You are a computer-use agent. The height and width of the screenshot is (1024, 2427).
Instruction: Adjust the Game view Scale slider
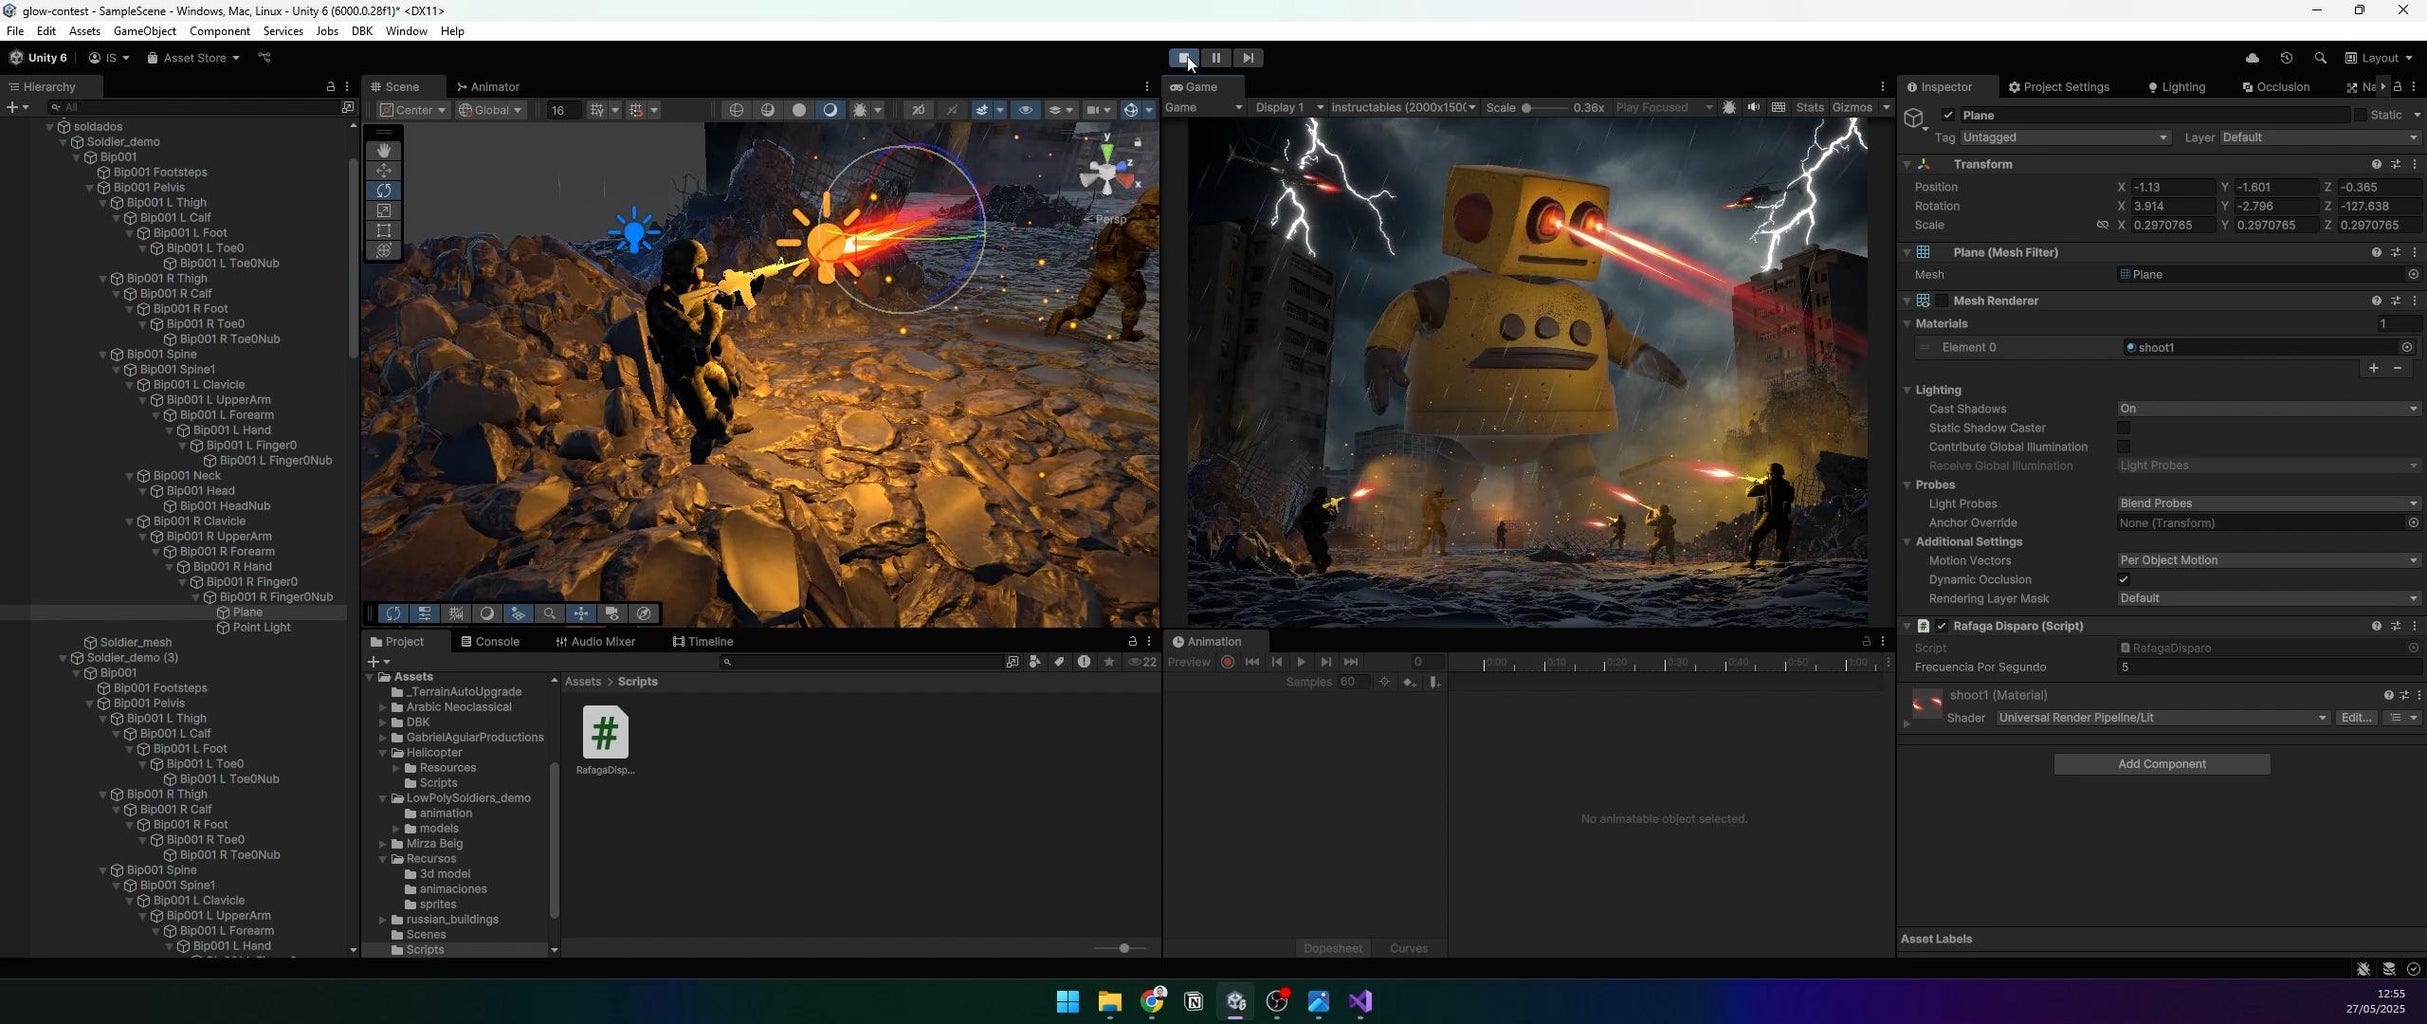click(x=1544, y=108)
